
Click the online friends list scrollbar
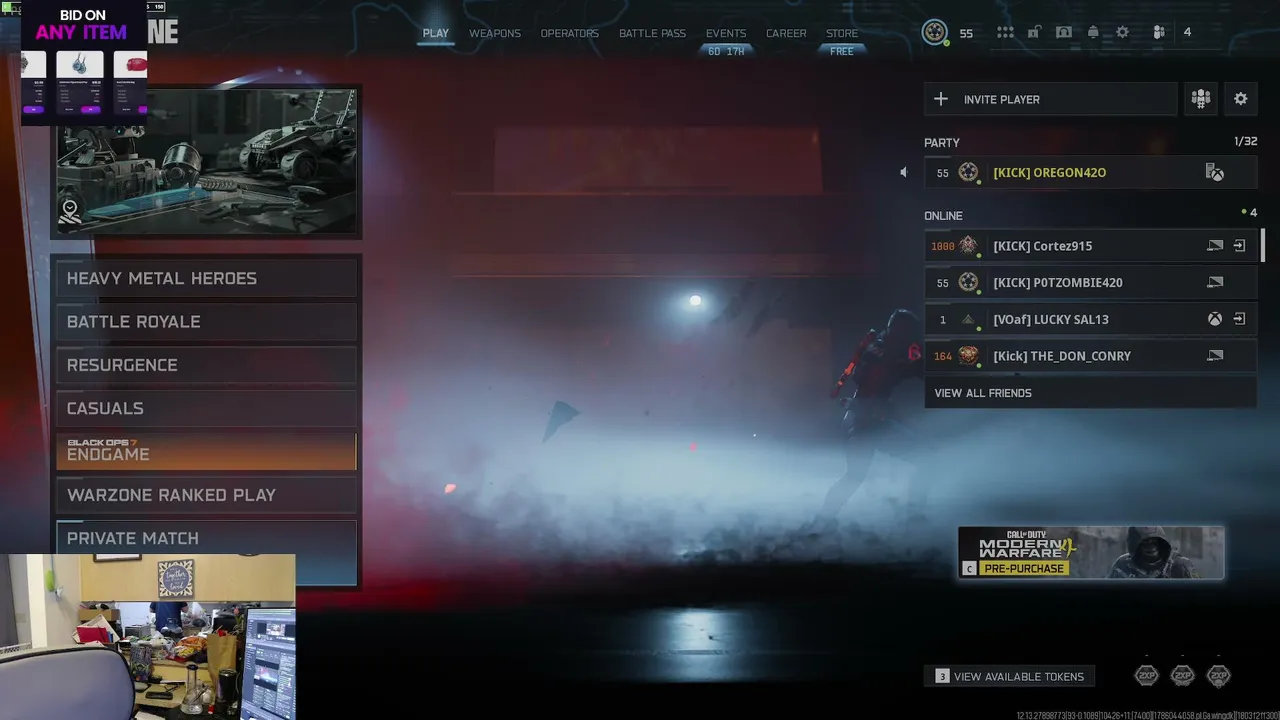click(x=1262, y=246)
